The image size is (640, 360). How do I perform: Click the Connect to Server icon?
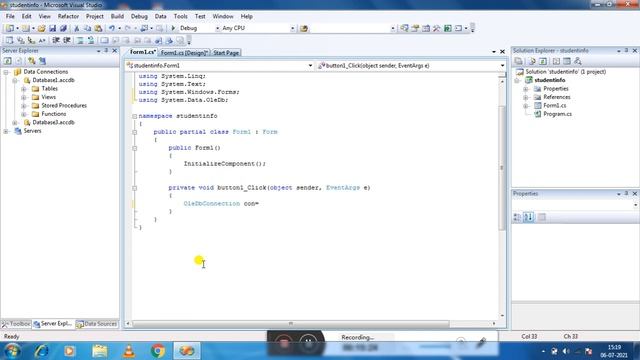(42, 61)
